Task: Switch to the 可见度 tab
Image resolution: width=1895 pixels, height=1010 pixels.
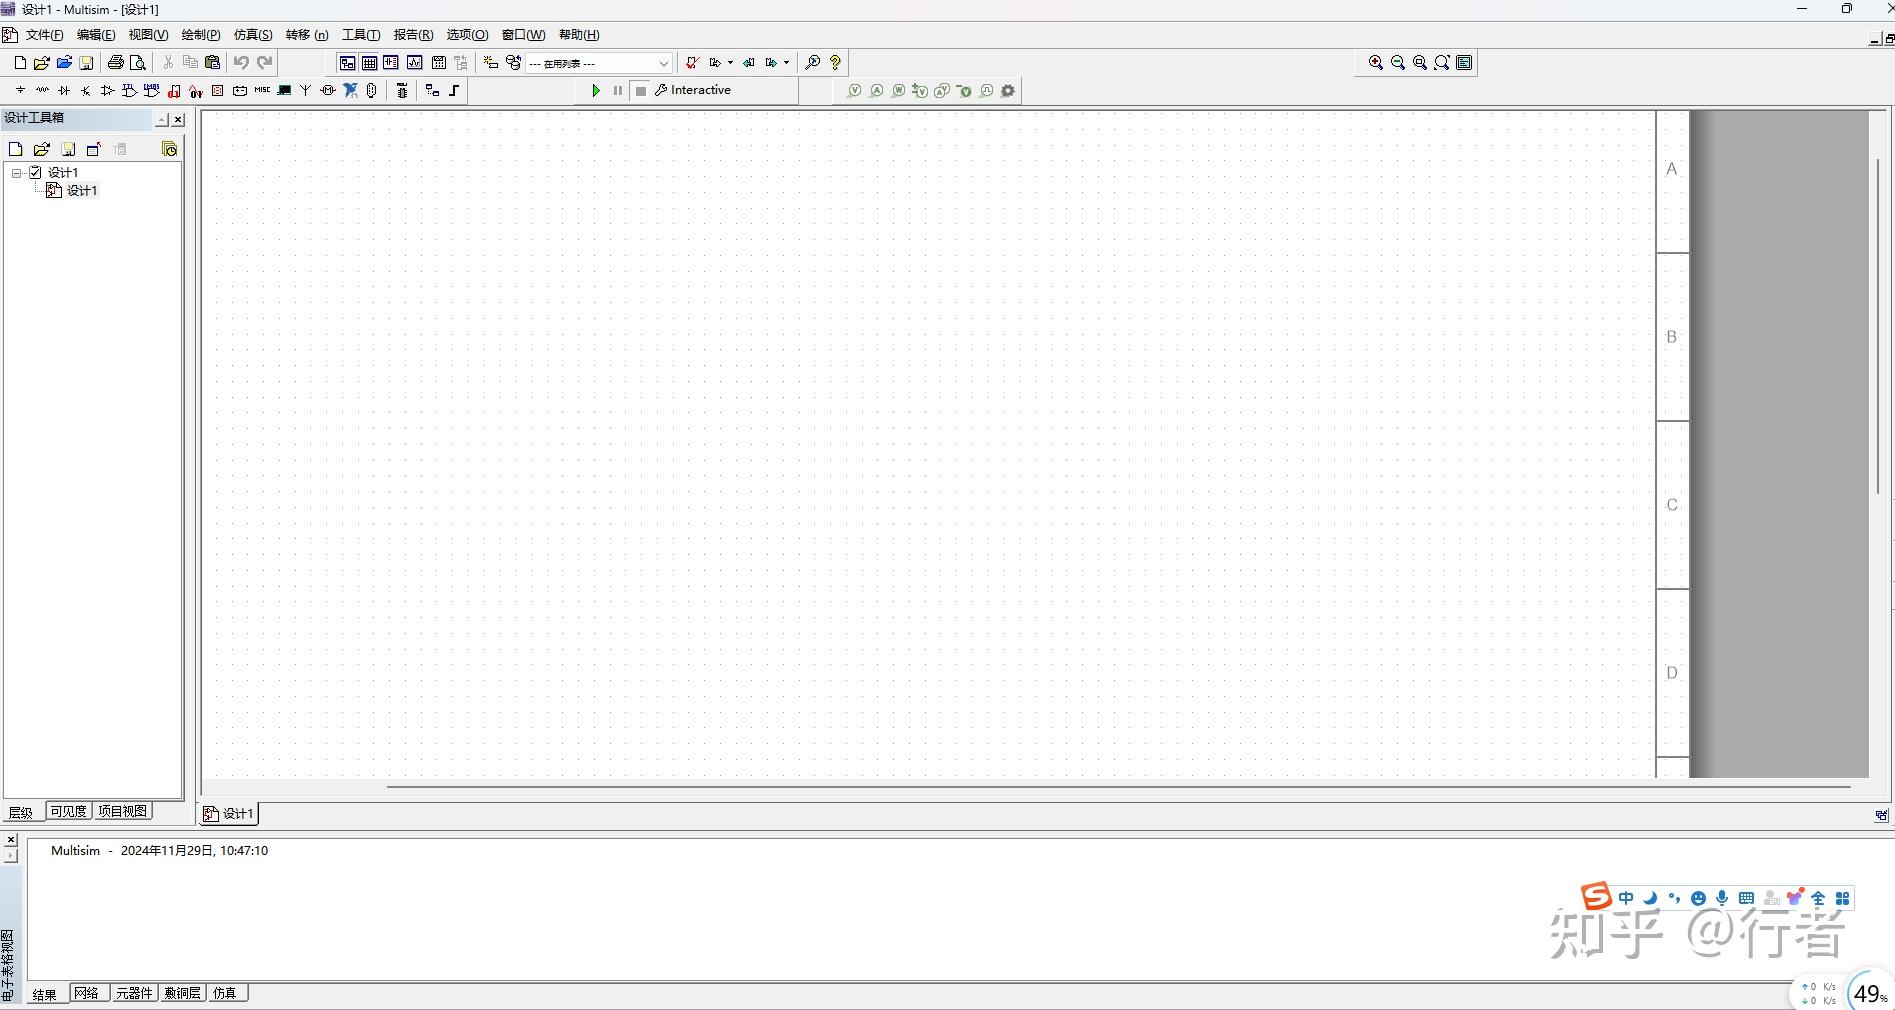Action: (x=68, y=811)
